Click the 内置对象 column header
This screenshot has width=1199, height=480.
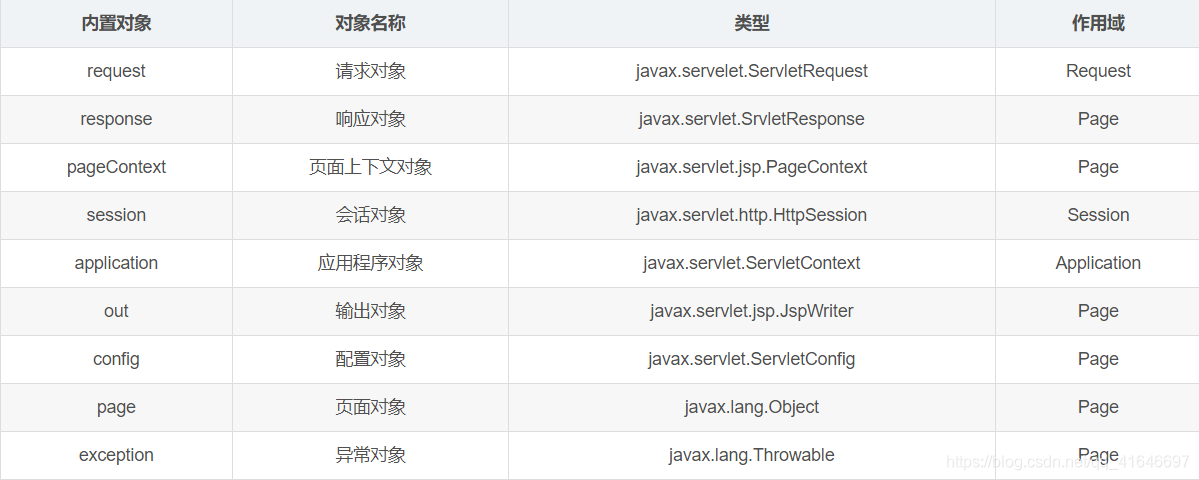tap(116, 24)
